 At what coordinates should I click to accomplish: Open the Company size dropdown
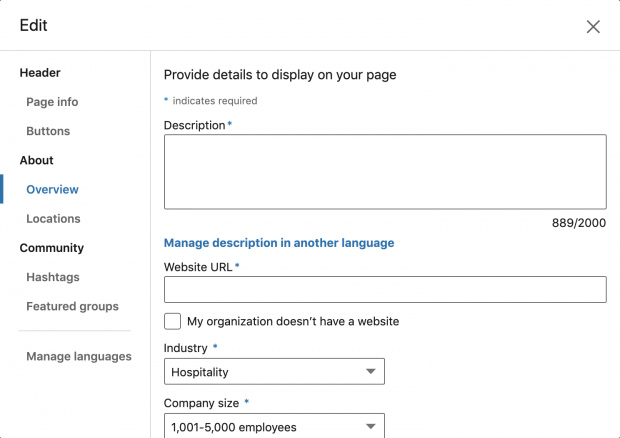[x=273, y=426]
